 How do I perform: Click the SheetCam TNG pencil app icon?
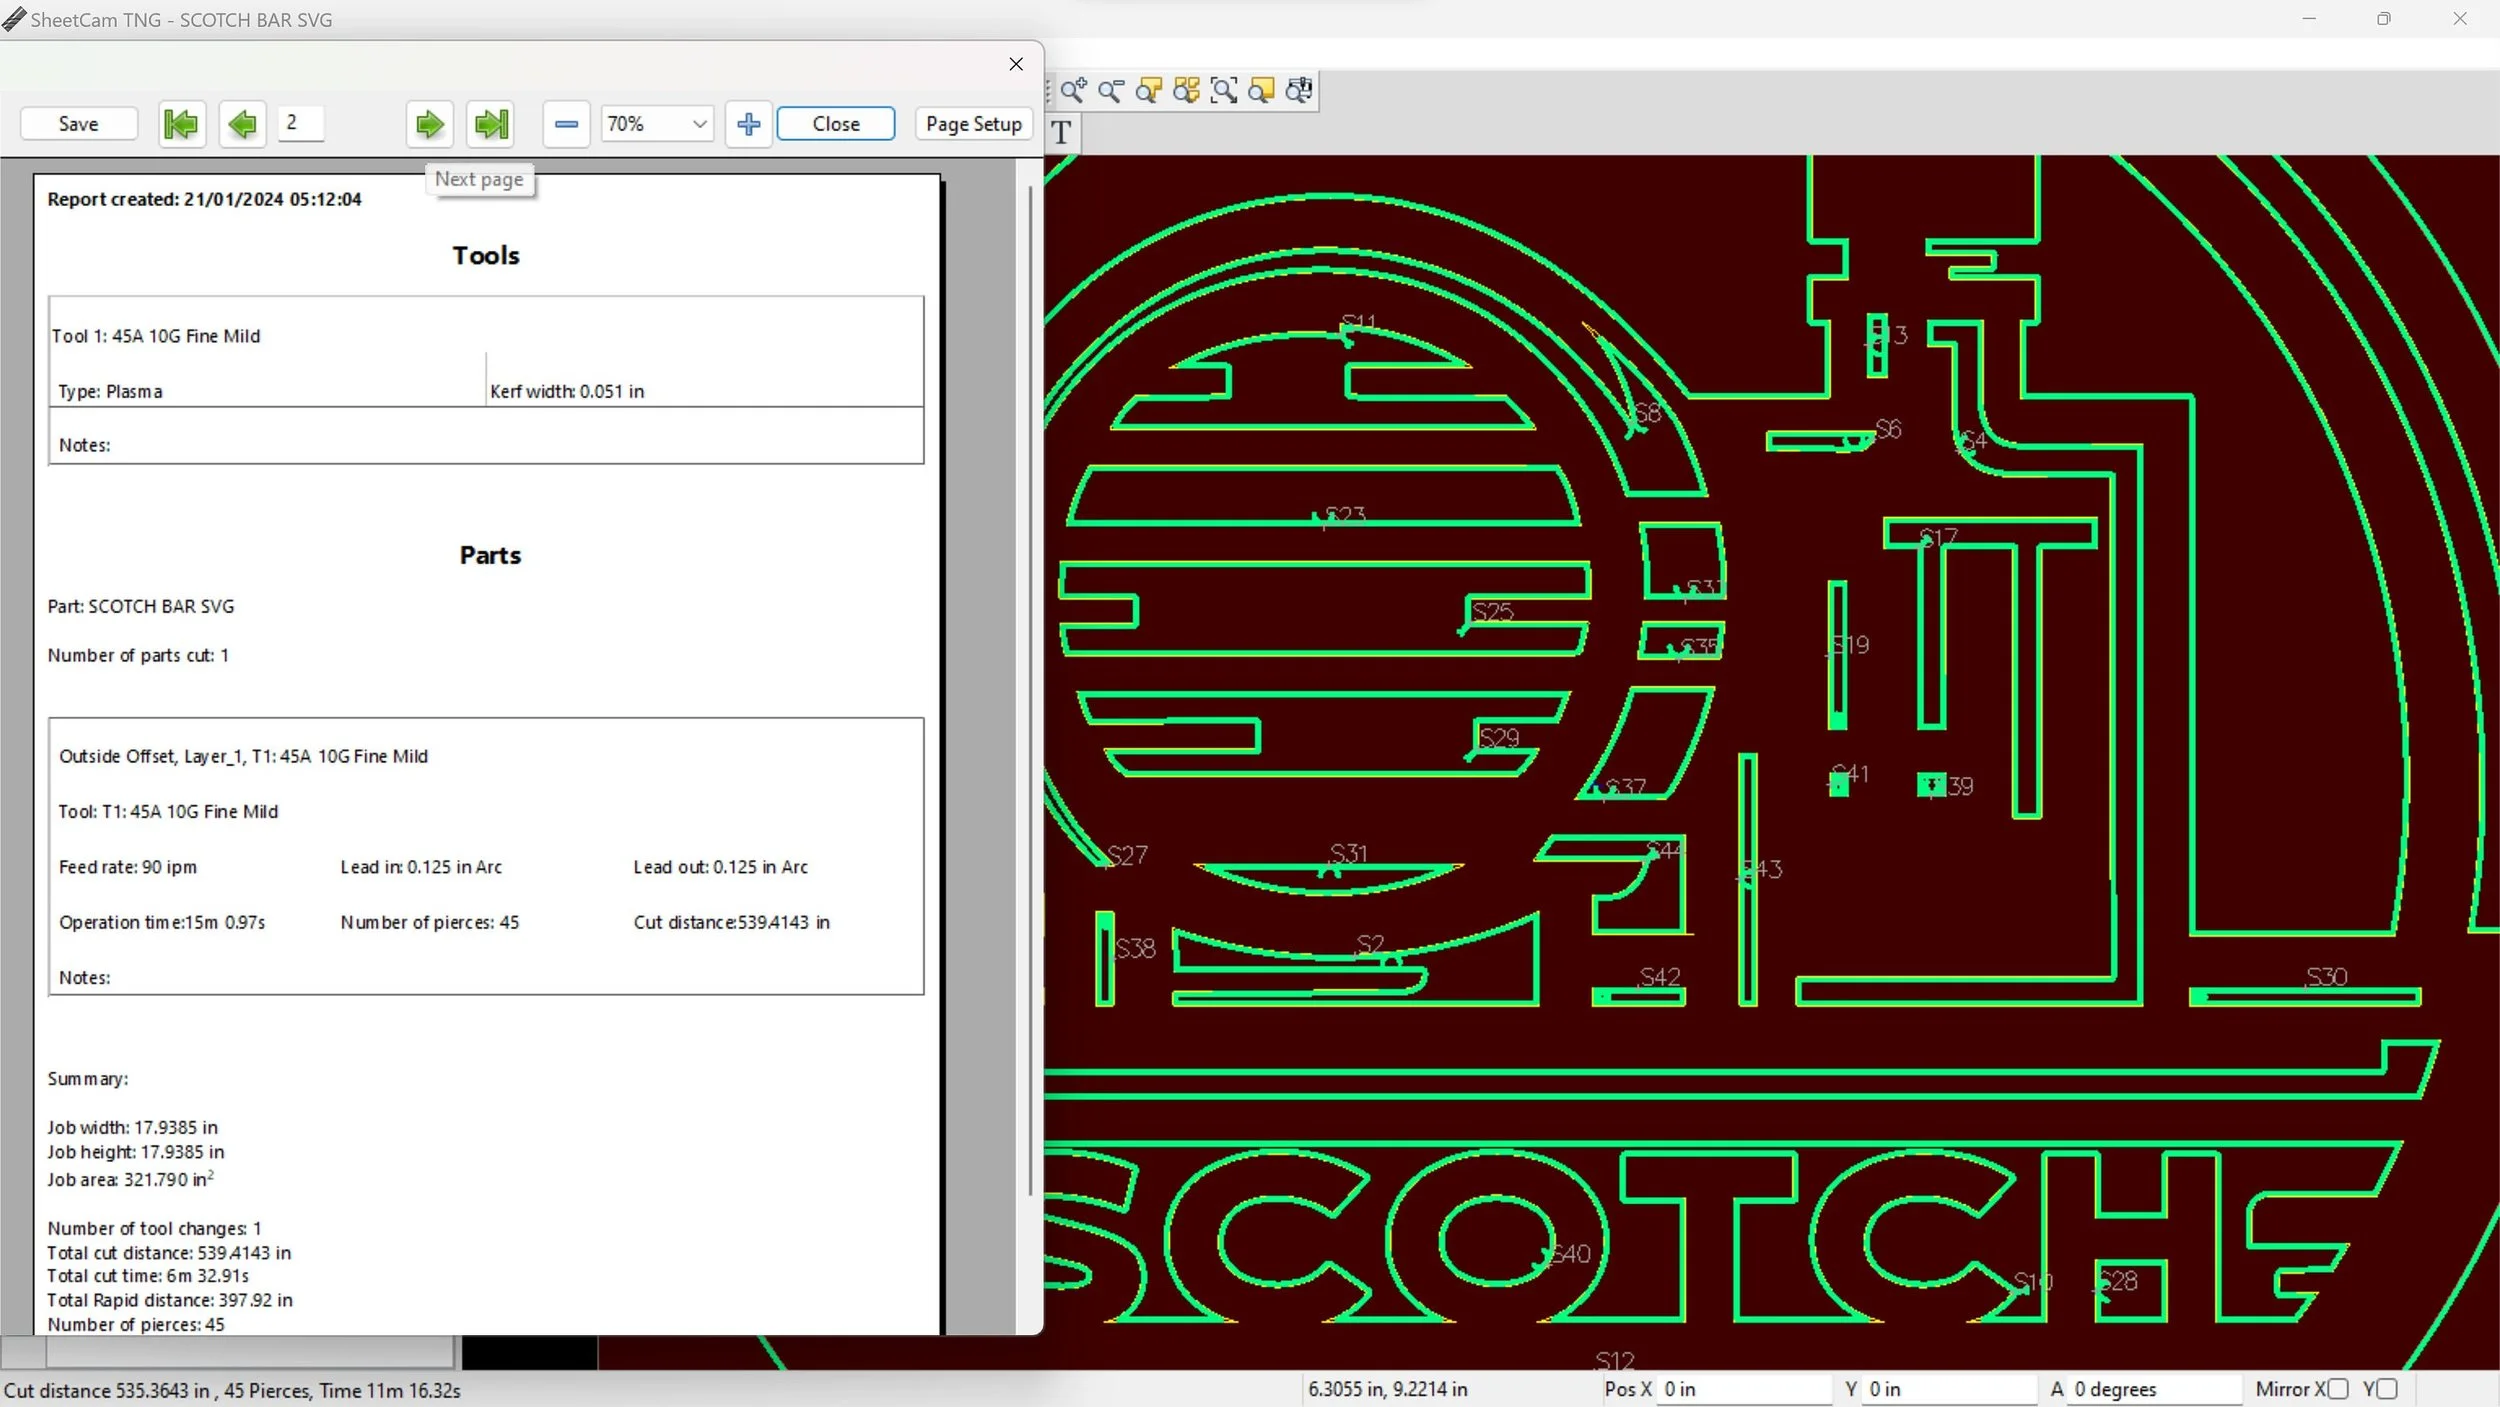14,19
